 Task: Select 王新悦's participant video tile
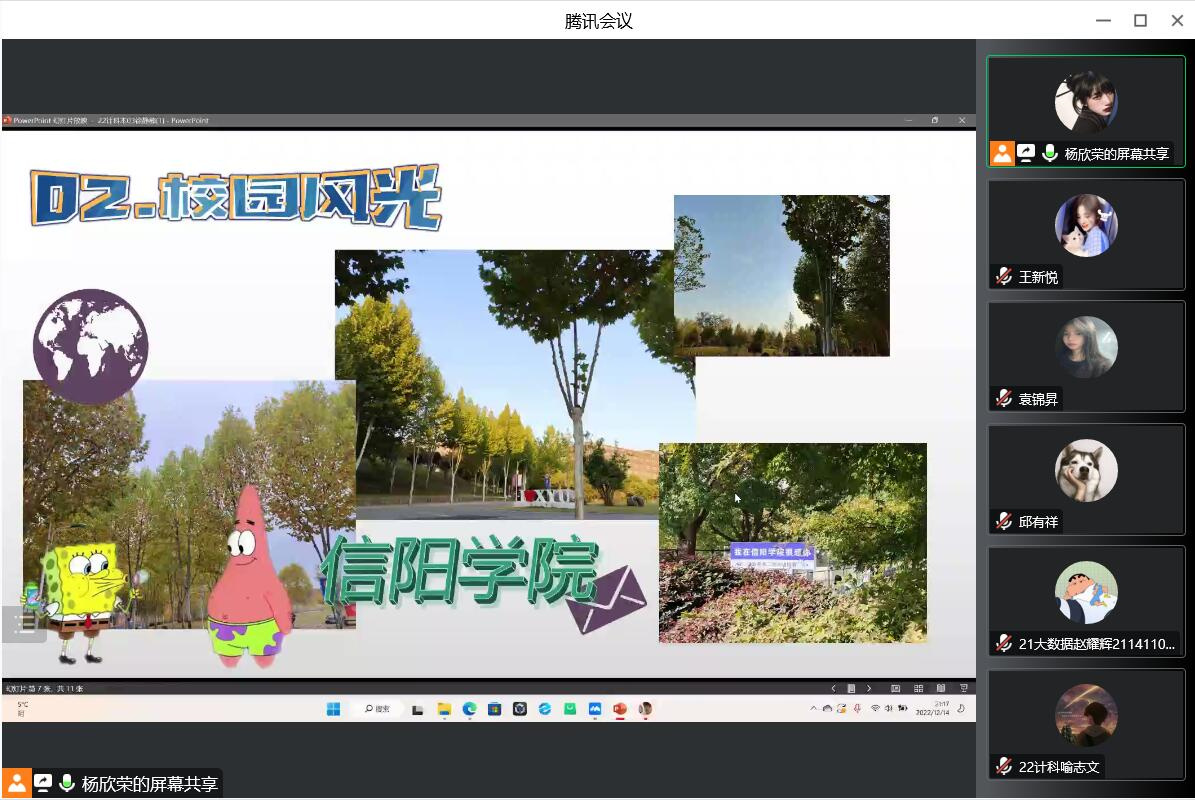tap(1085, 235)
